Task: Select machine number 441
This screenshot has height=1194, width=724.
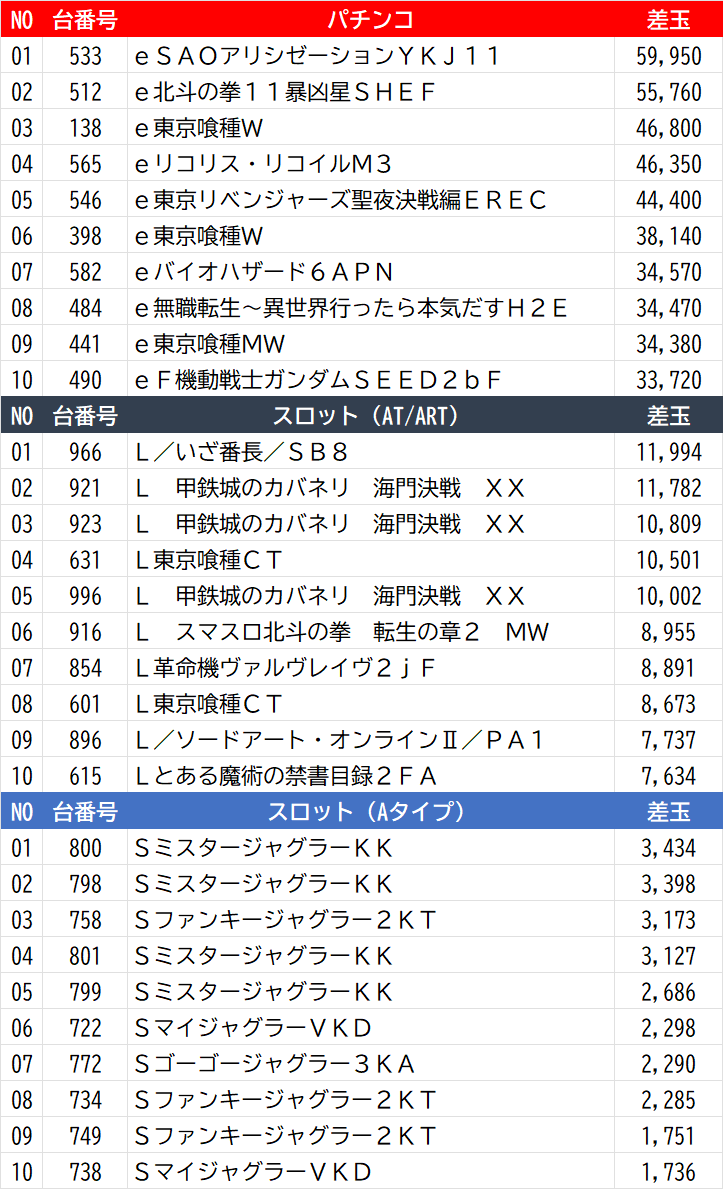Action: point(85,343)
